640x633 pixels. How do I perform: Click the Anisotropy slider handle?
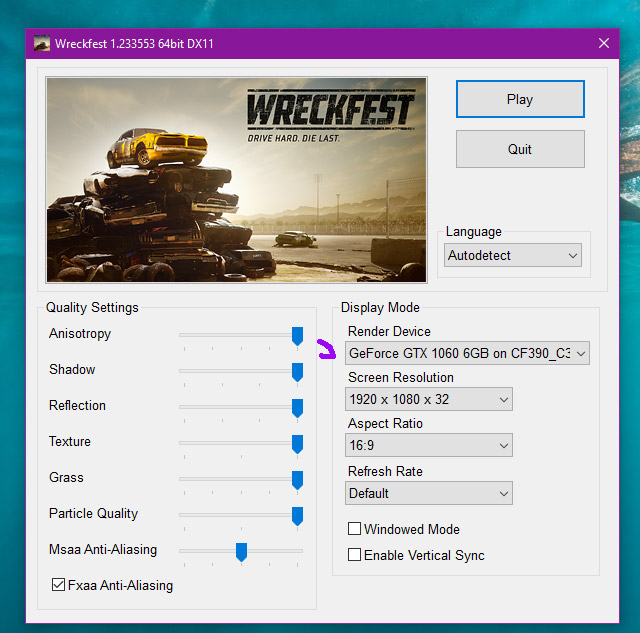pos(298,336)
